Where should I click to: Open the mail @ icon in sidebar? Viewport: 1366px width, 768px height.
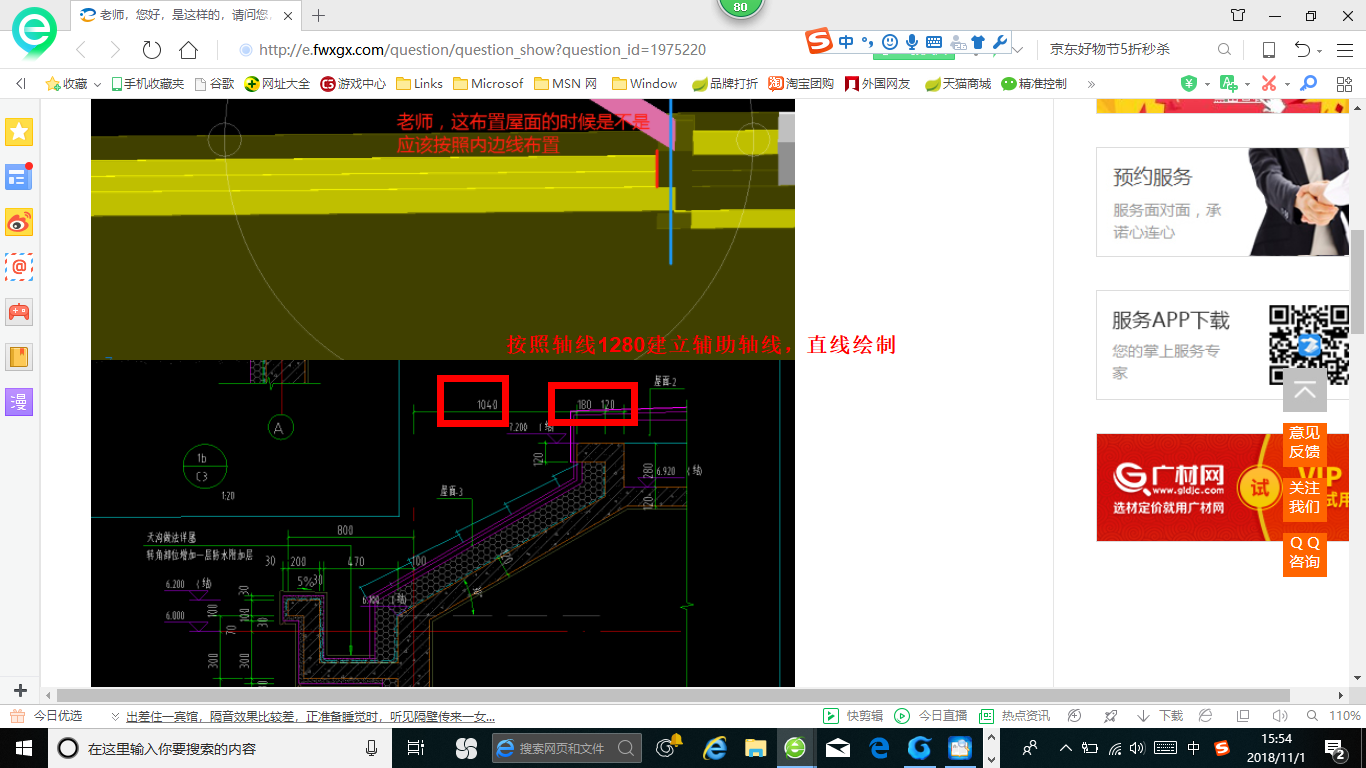tap(20, 267)
